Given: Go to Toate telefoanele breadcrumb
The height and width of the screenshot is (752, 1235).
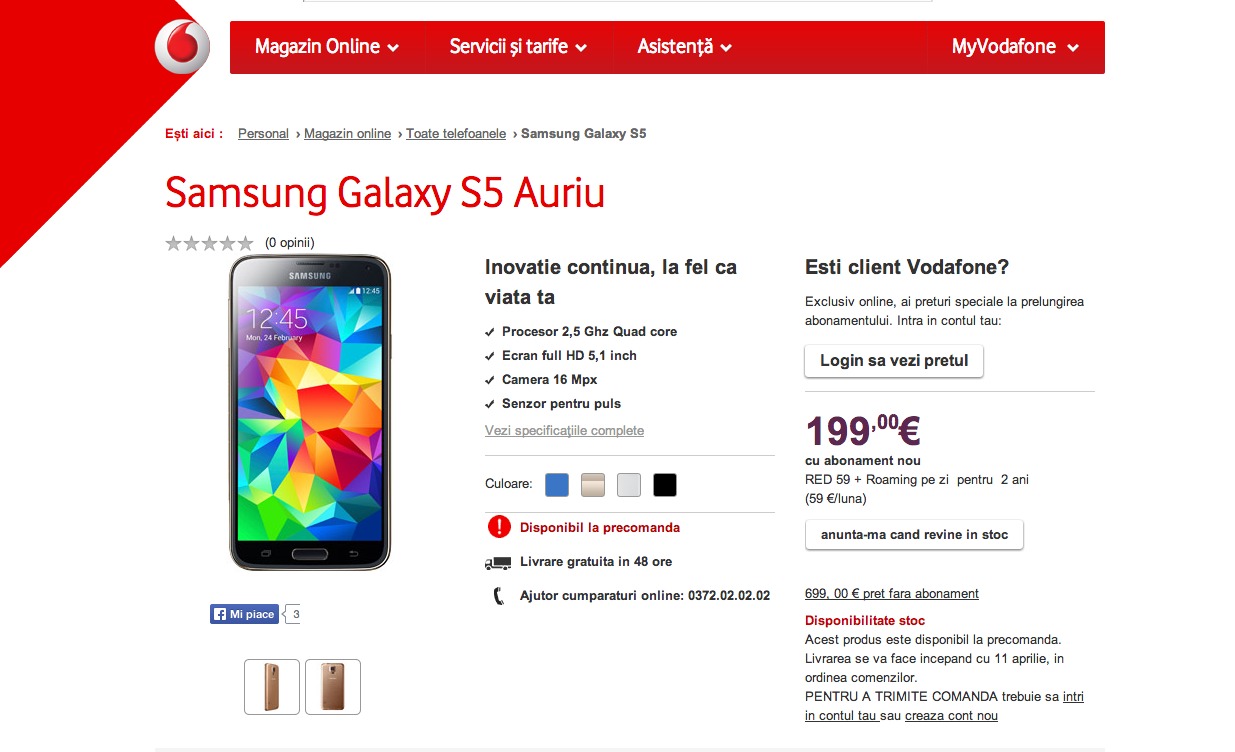Looking at the screenshot, I should click(456, 134).
